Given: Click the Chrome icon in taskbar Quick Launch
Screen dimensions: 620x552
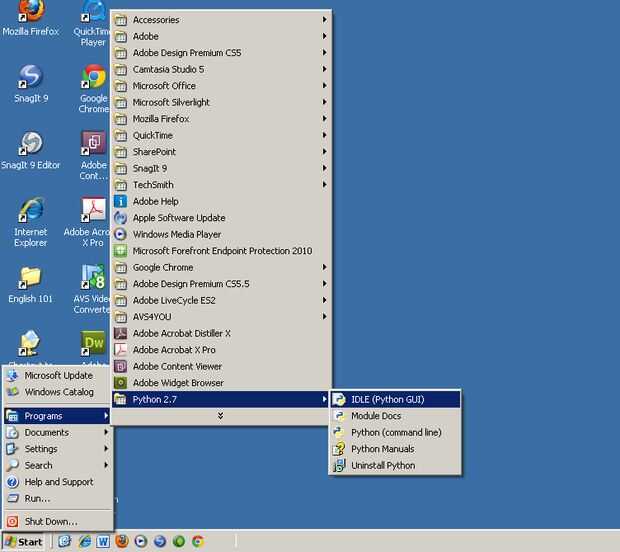Looking at the screenshot, I should (198, 541).
